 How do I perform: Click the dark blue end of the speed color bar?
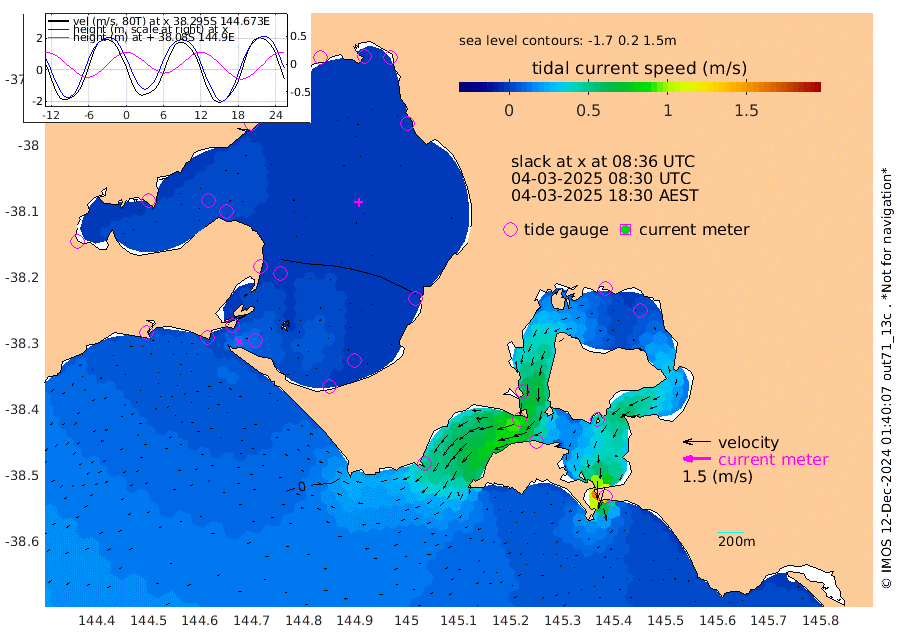click(465, 87)
